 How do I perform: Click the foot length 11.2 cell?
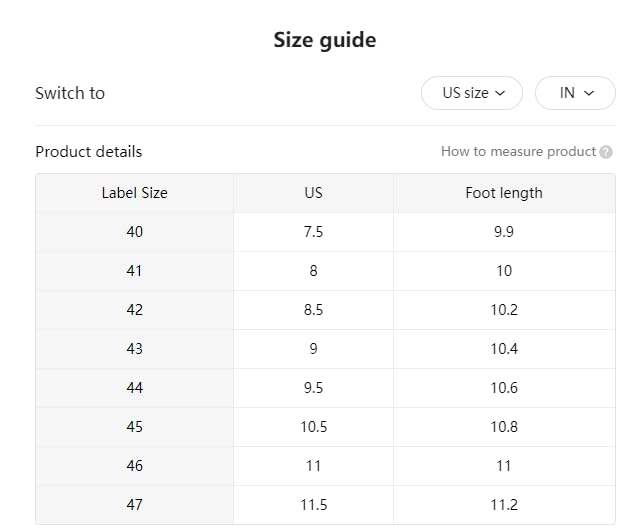[504, 505]
